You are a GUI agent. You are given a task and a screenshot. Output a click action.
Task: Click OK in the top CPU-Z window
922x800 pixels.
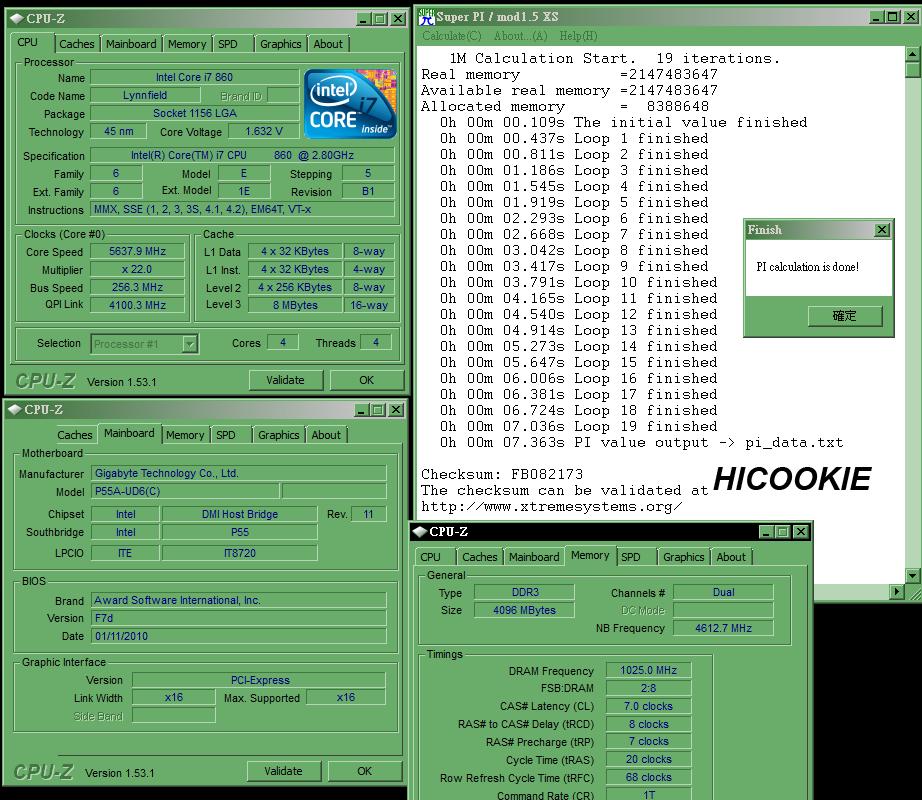pos(366,380)
